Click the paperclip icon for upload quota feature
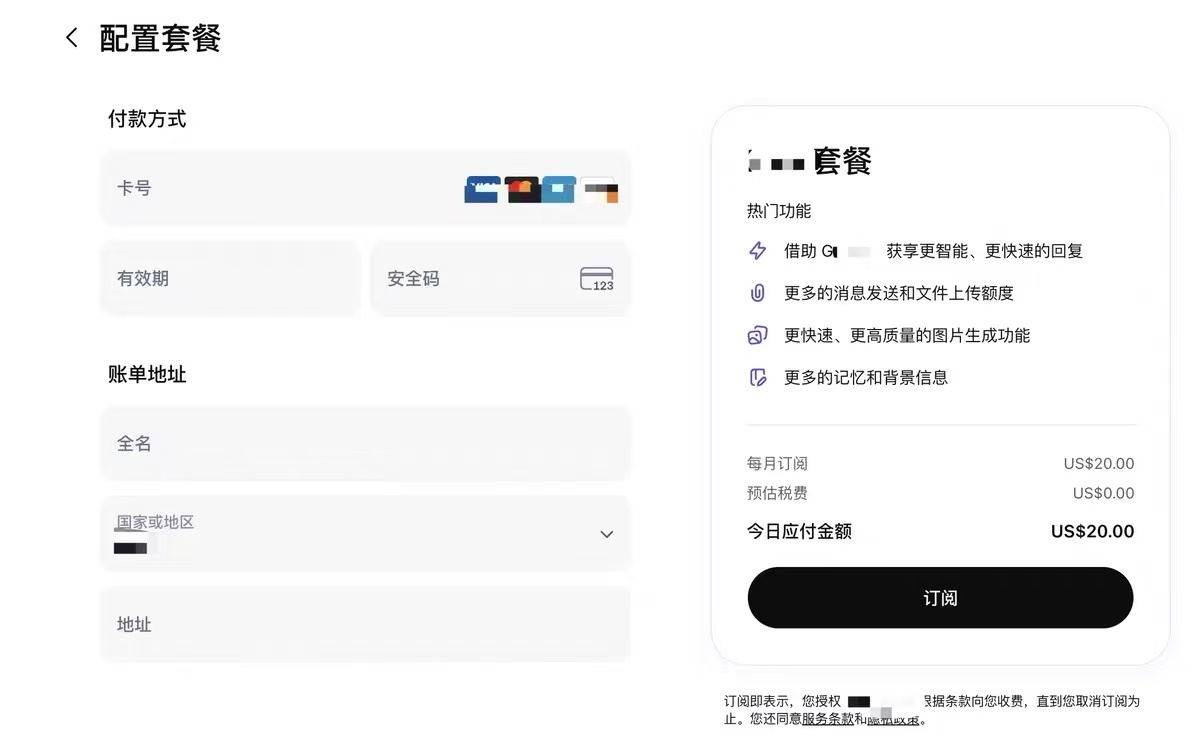The image size is (1200, 738). point(758,293)
